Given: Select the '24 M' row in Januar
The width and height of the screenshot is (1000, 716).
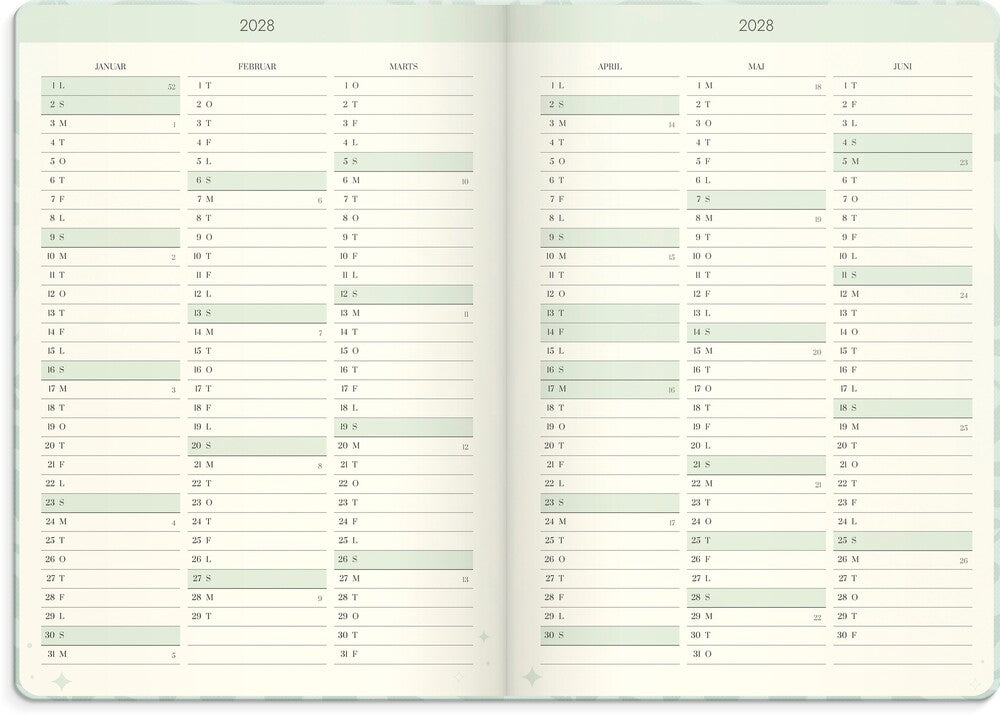Looking at the screenshot, I should (110, 522).
